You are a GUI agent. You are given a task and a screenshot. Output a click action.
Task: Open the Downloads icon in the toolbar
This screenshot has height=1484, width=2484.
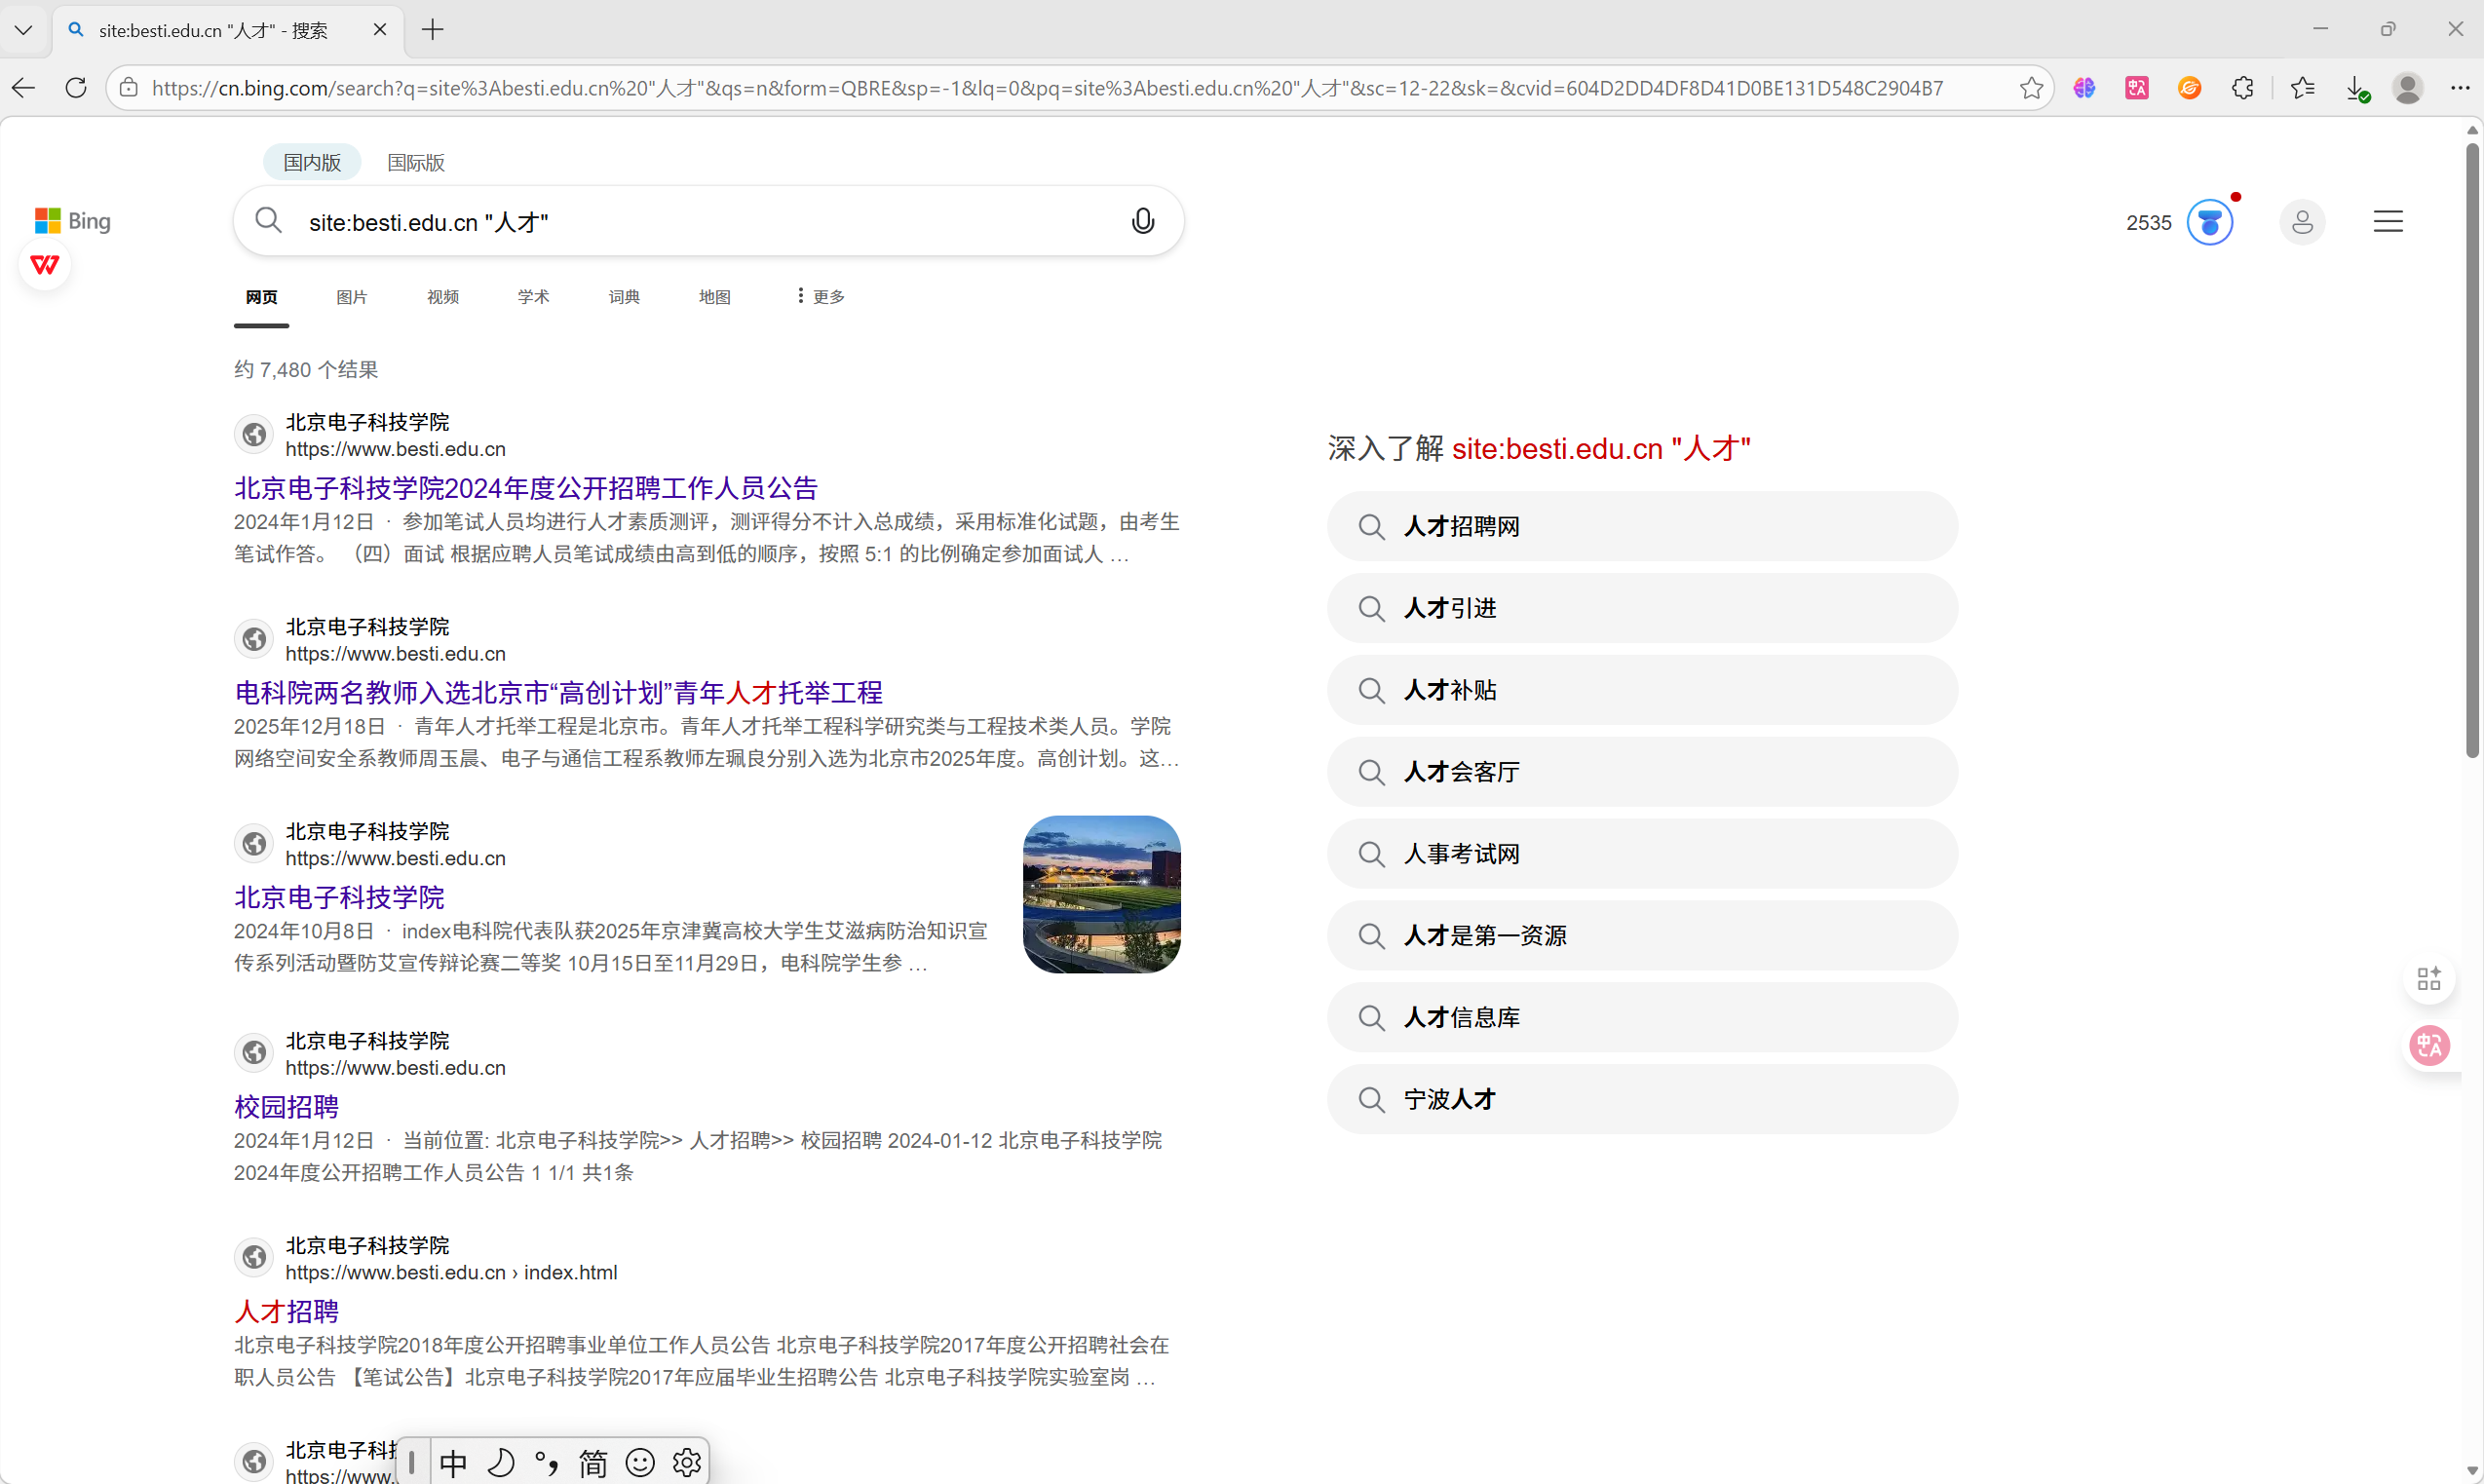2358,88
